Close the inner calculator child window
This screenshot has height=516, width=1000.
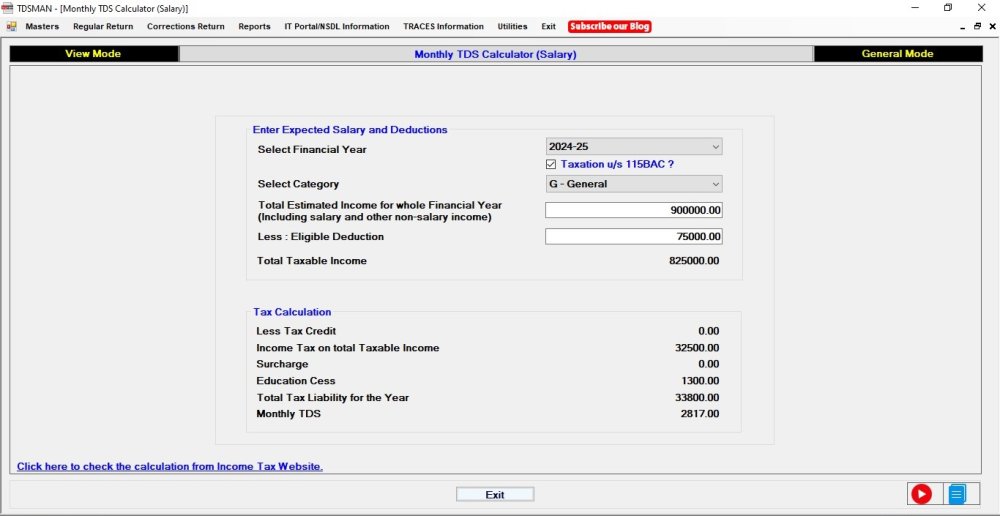click(x=992, y=27)
